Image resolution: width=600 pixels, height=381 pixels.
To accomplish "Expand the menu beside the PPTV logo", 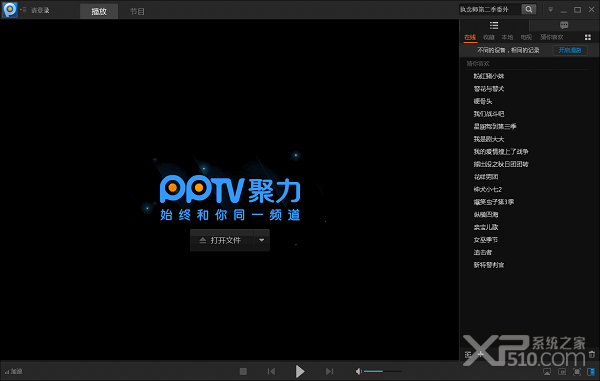I will (x=23, y=10).
